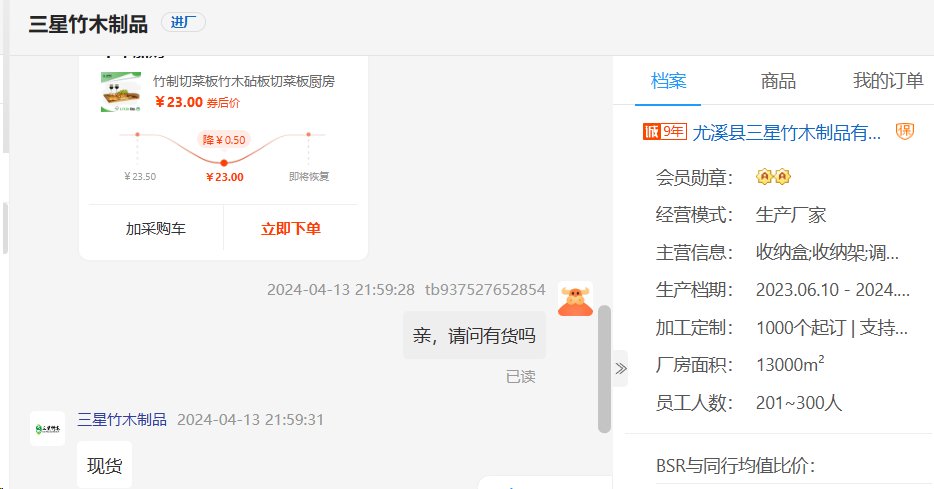Open seller name link 三星竹木制品 in chat

click(x=122, y=419)
